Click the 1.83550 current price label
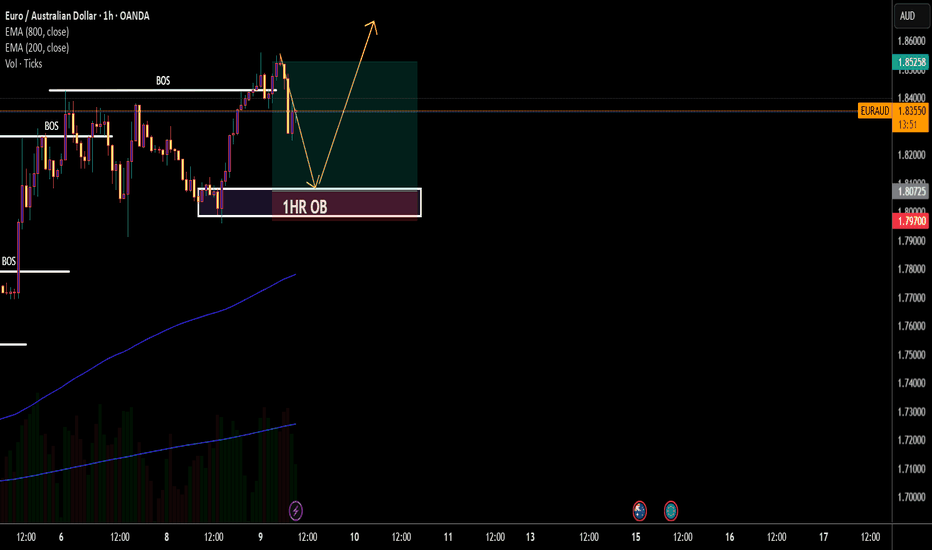 (911, 111)
